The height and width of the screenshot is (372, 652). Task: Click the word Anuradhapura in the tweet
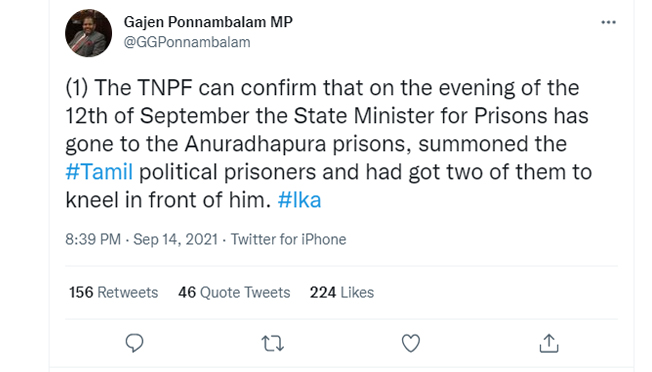255,144
